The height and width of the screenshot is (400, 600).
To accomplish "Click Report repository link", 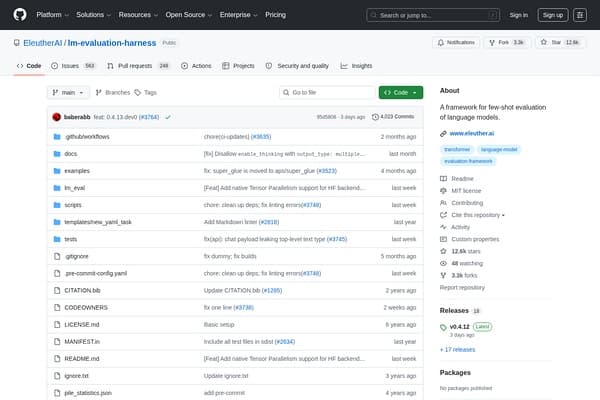I will [x=462, y=287].
